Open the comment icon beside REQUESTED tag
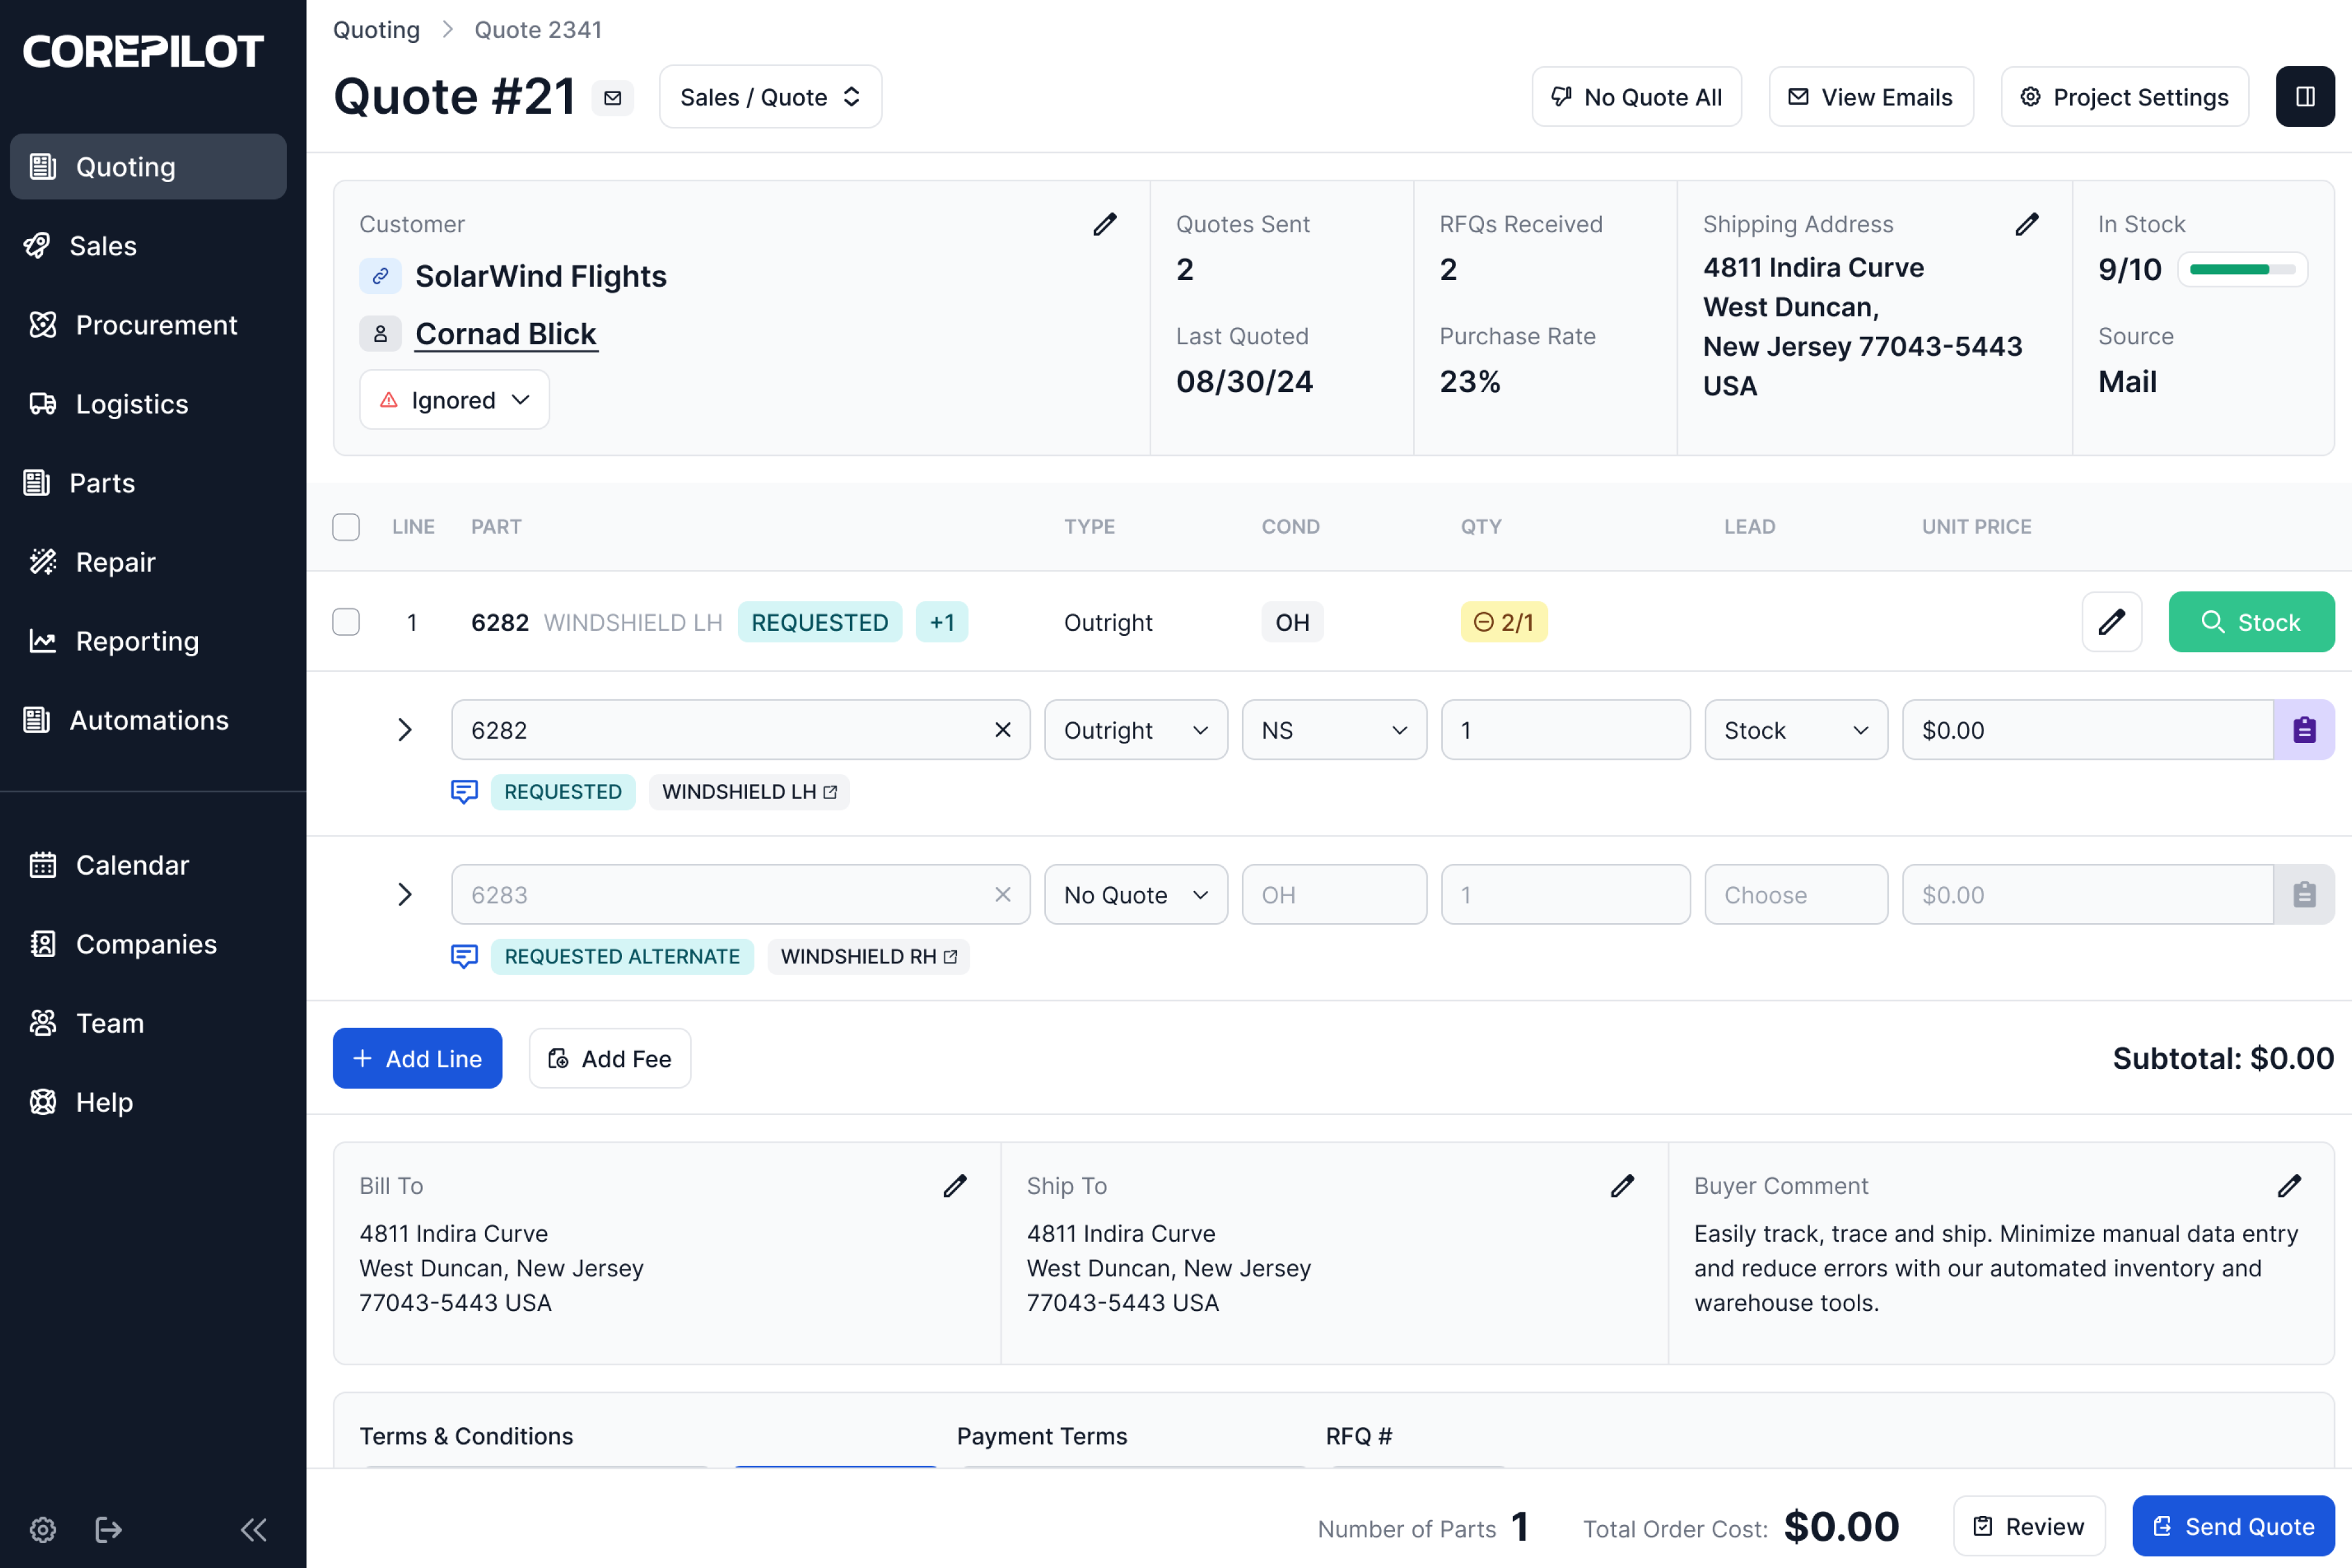 (464, 792)
